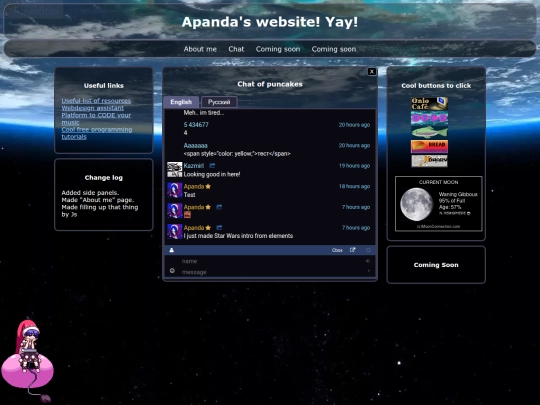Viewport: 540px width, 405px height.
Task: Toggle the chat sound speaker icon
Action: pyautogui.click(x=368, y=261)
